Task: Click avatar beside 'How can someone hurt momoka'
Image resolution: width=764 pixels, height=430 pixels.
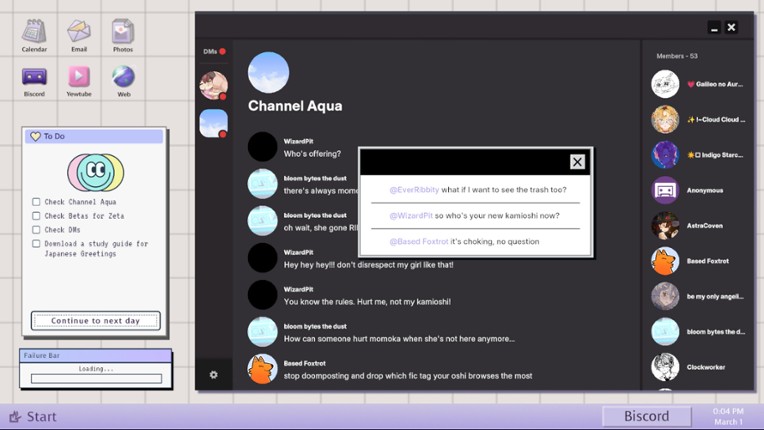Action: 263,332
